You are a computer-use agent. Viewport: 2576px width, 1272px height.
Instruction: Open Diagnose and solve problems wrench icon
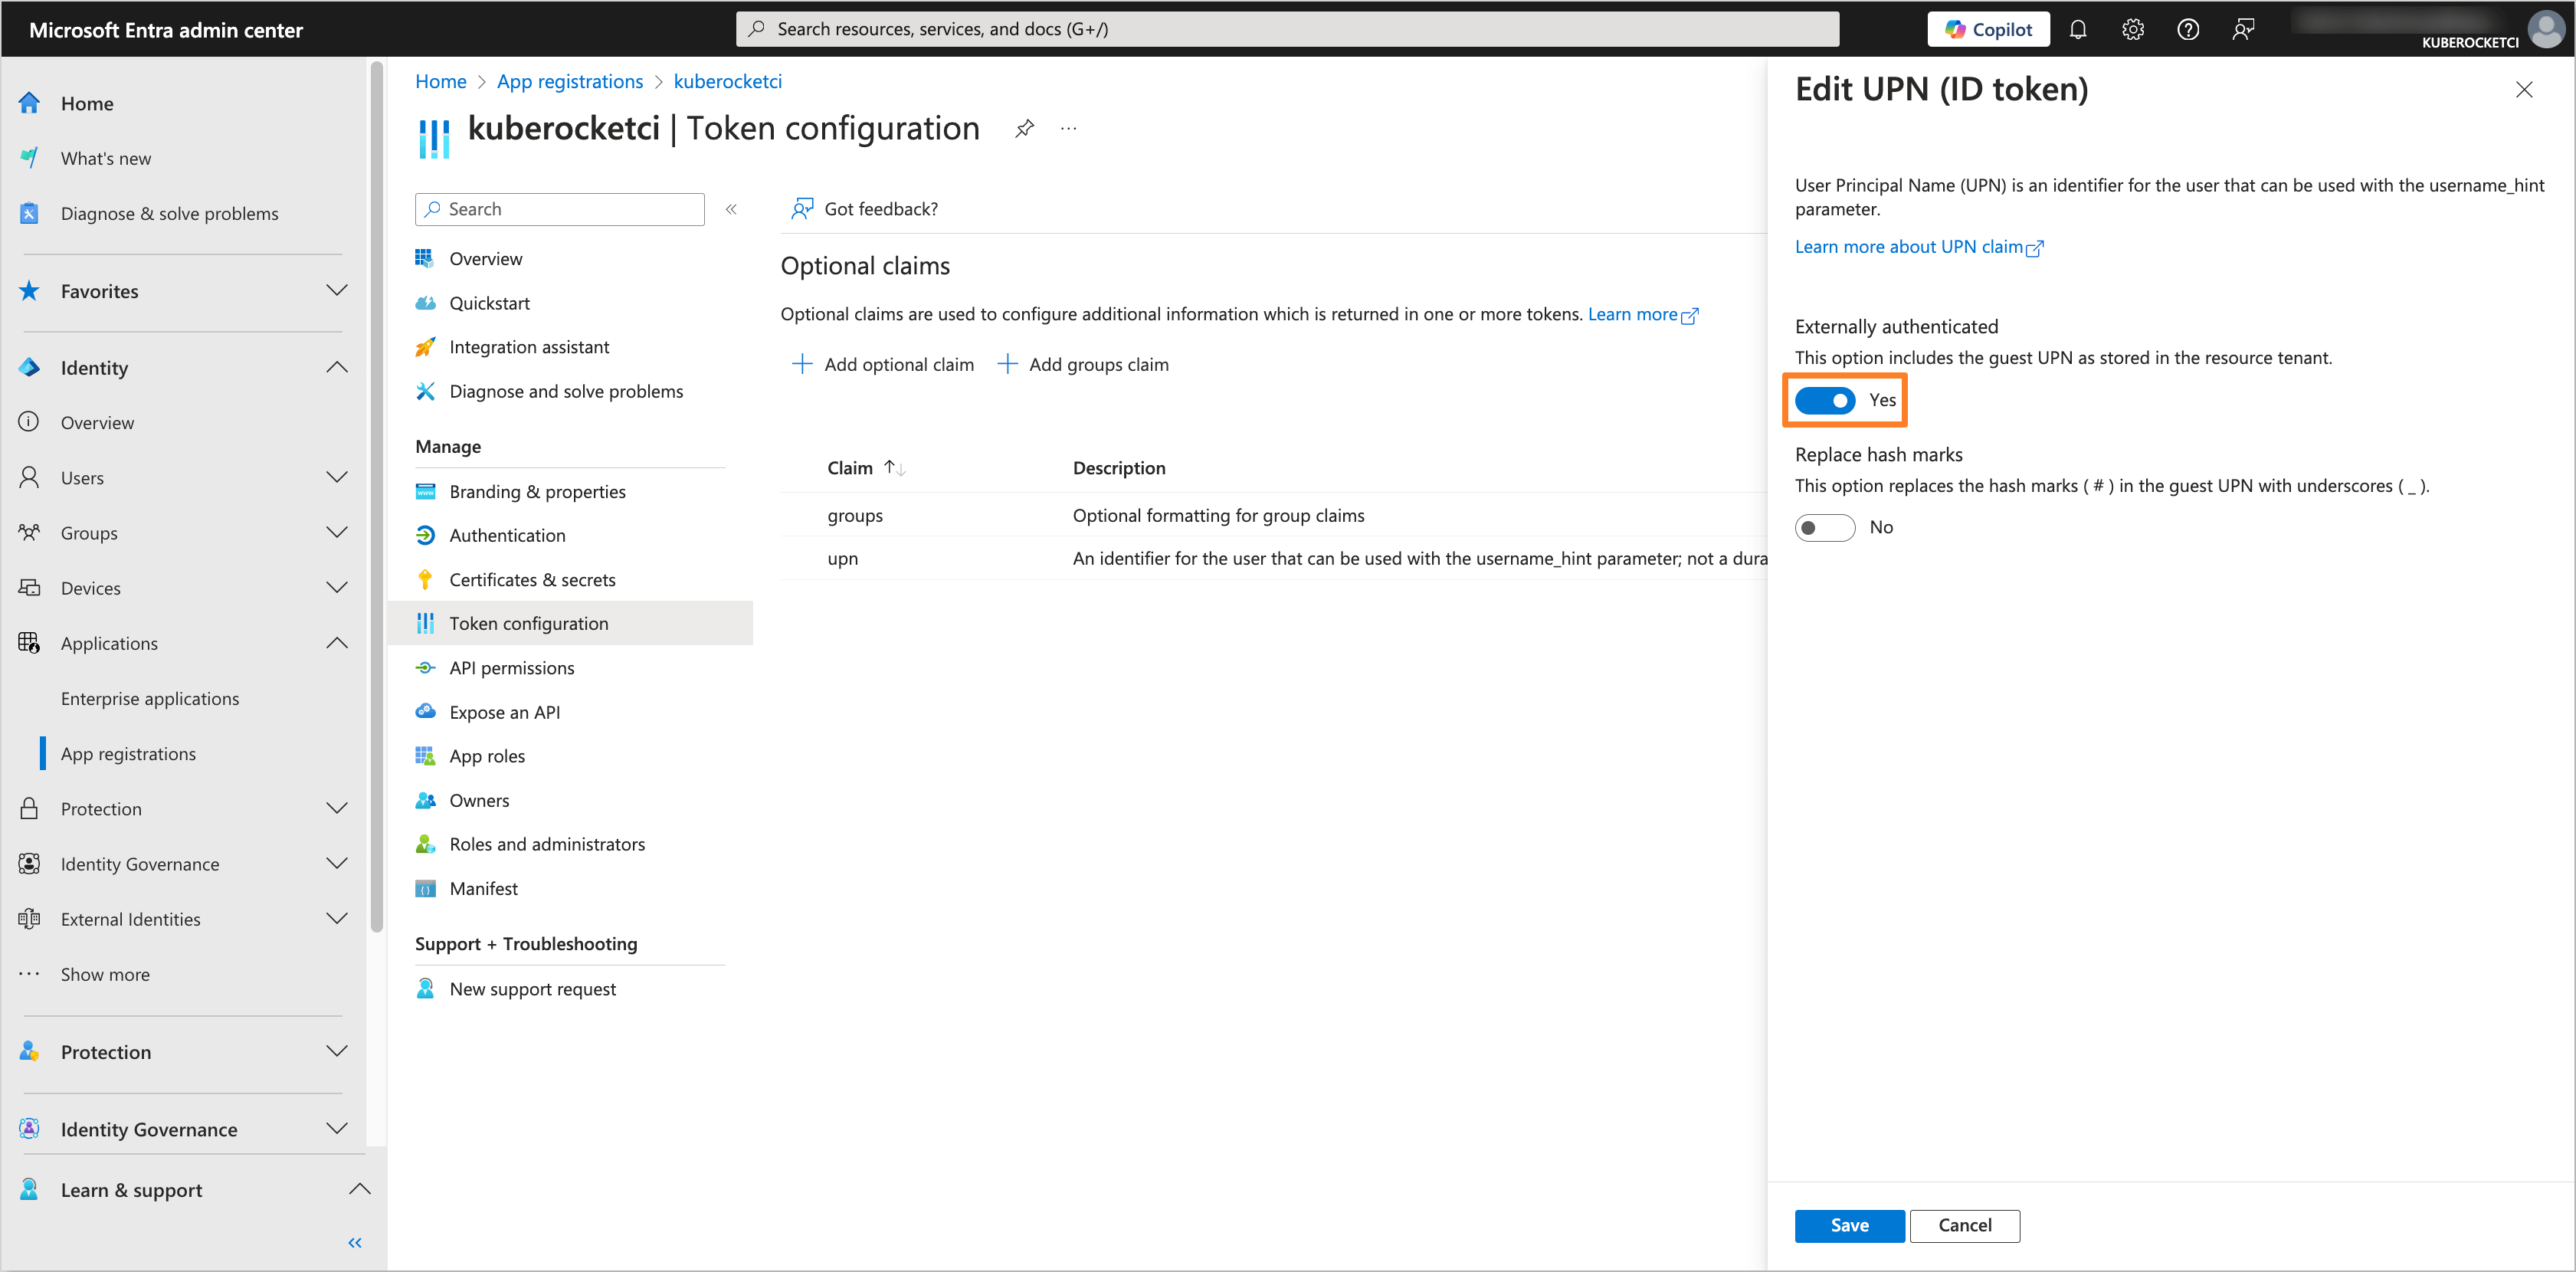(x=425, y=391)
